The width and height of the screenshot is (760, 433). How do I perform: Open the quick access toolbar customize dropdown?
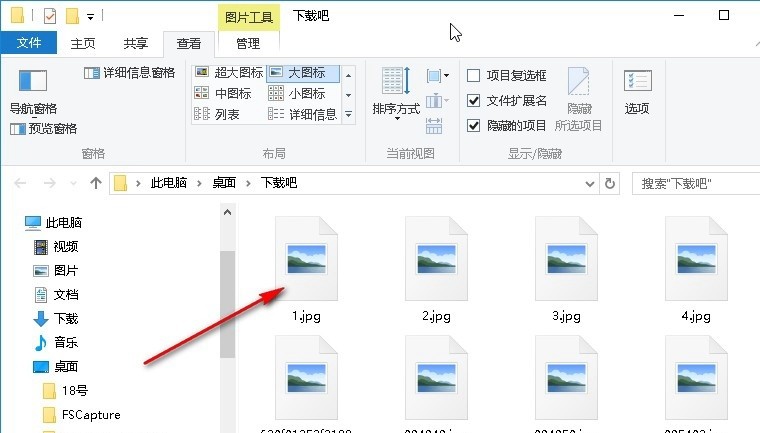pyautogui.click(x=90, y=17)
